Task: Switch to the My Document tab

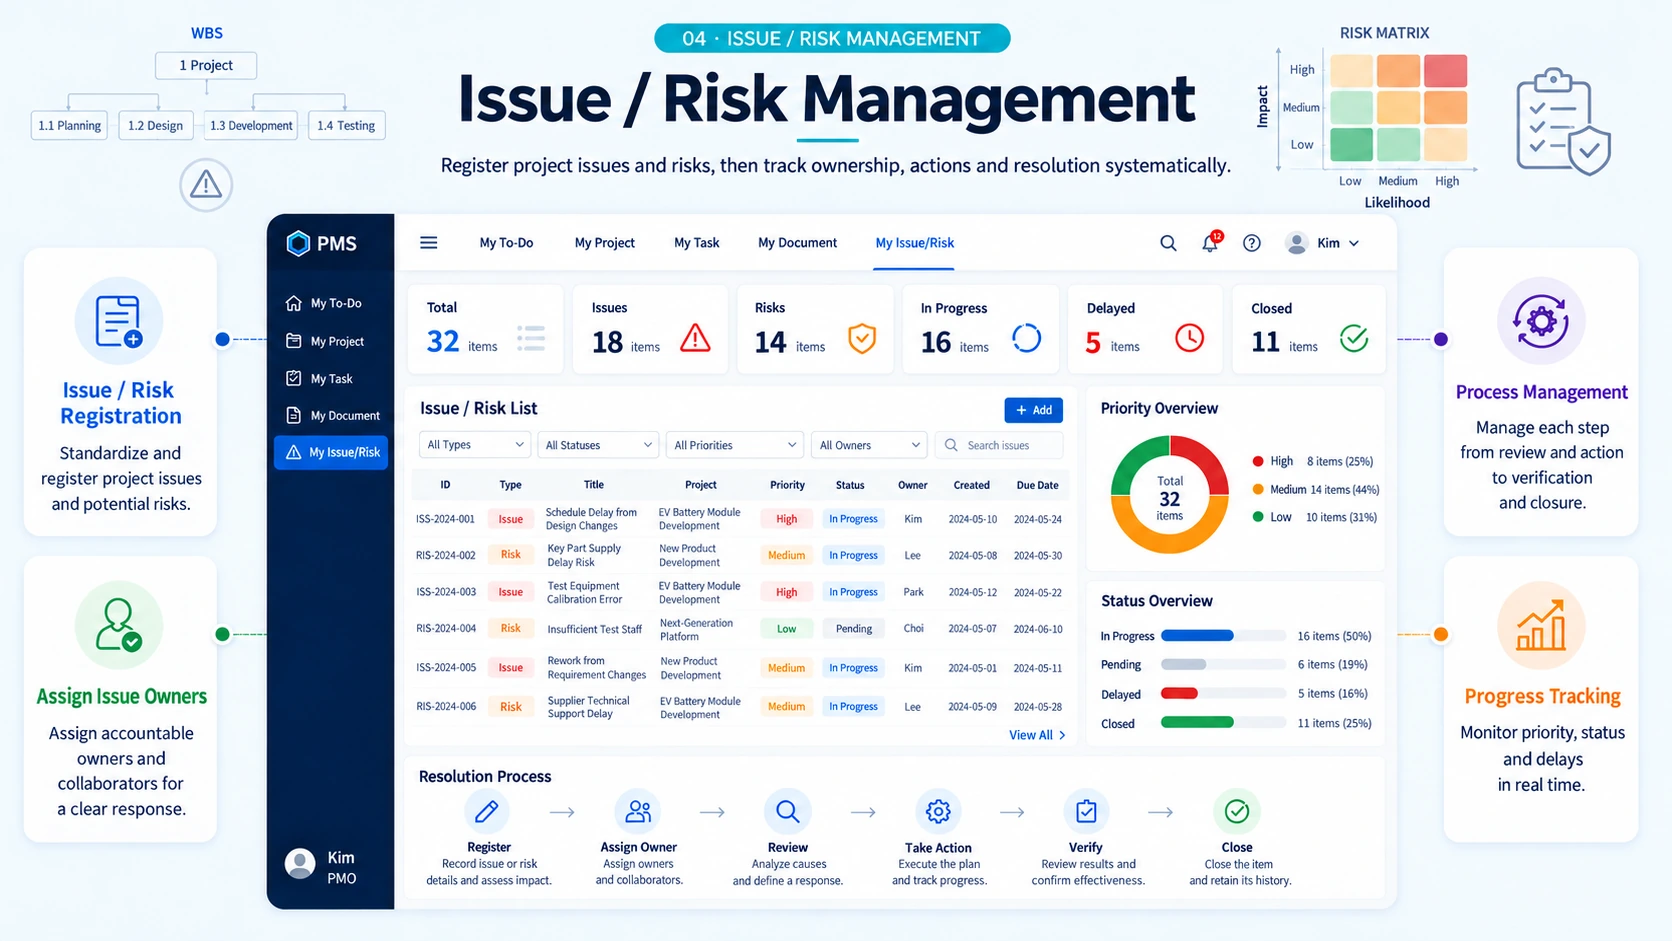Action: 798,243
